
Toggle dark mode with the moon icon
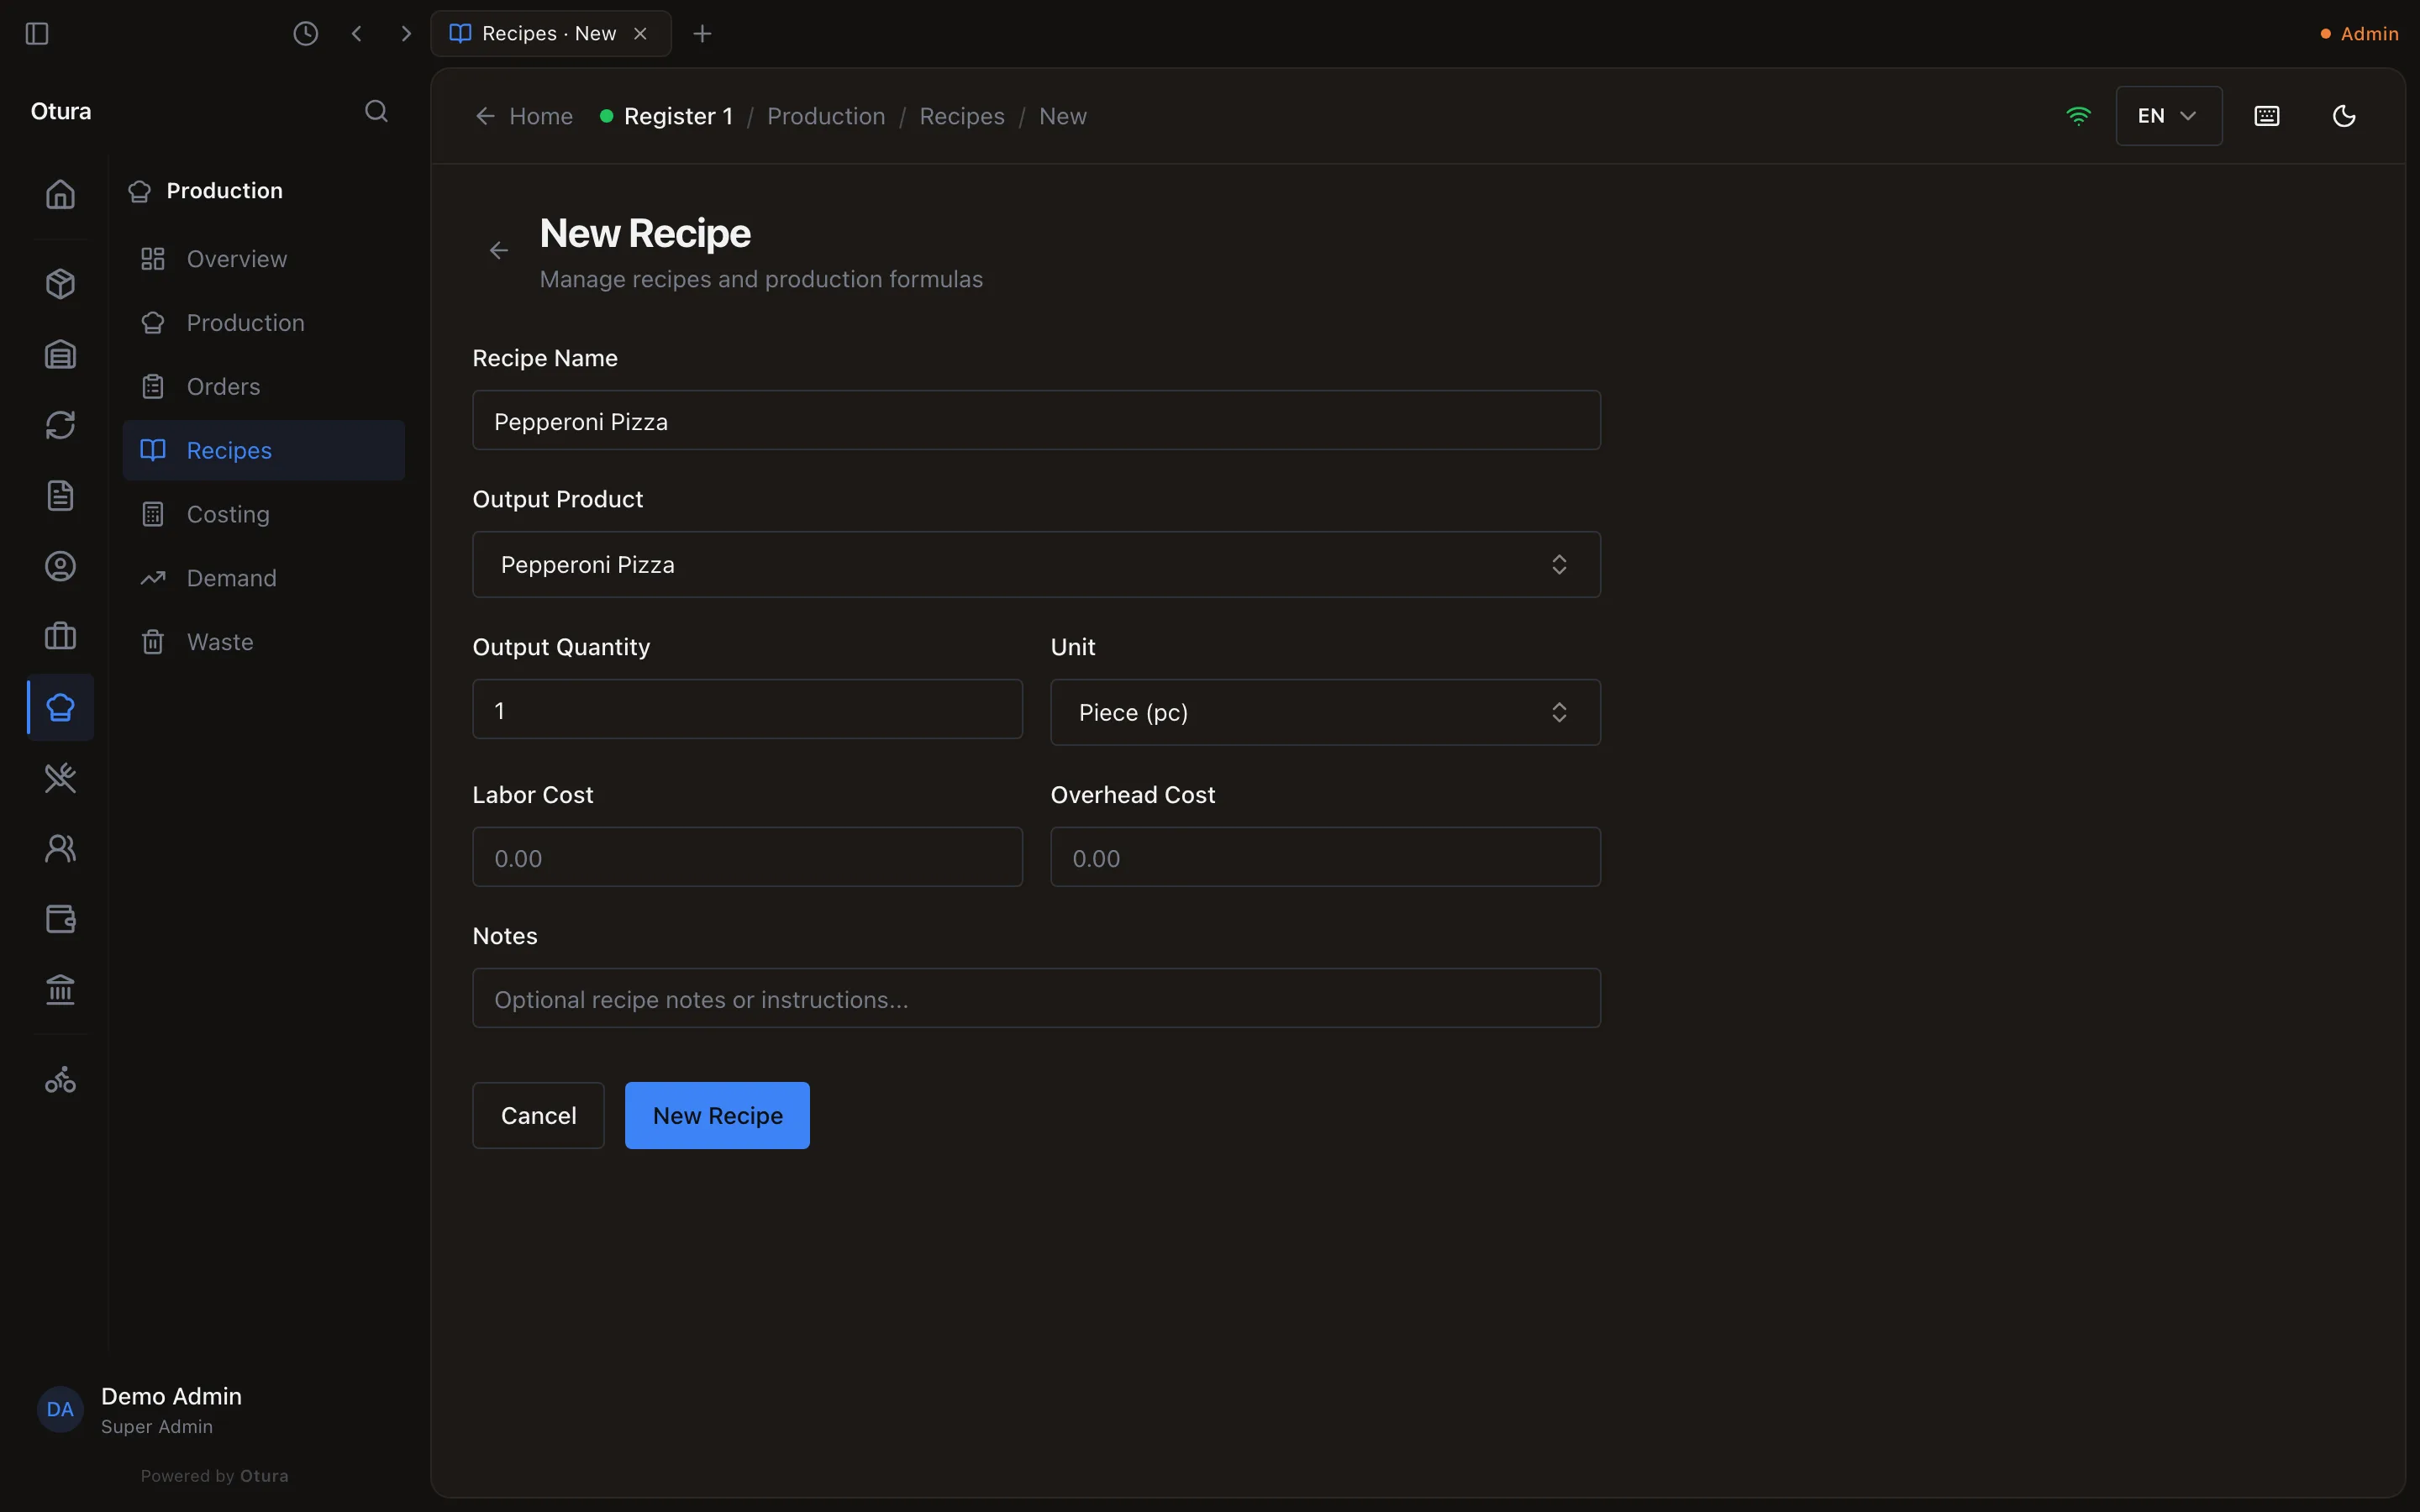(2344, 116)
